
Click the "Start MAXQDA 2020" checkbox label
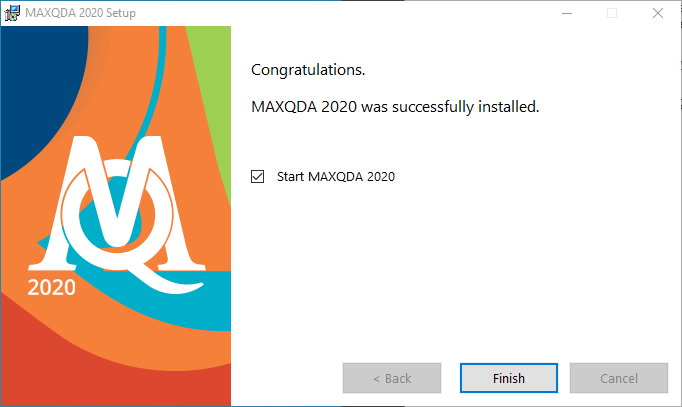[336, 177]
